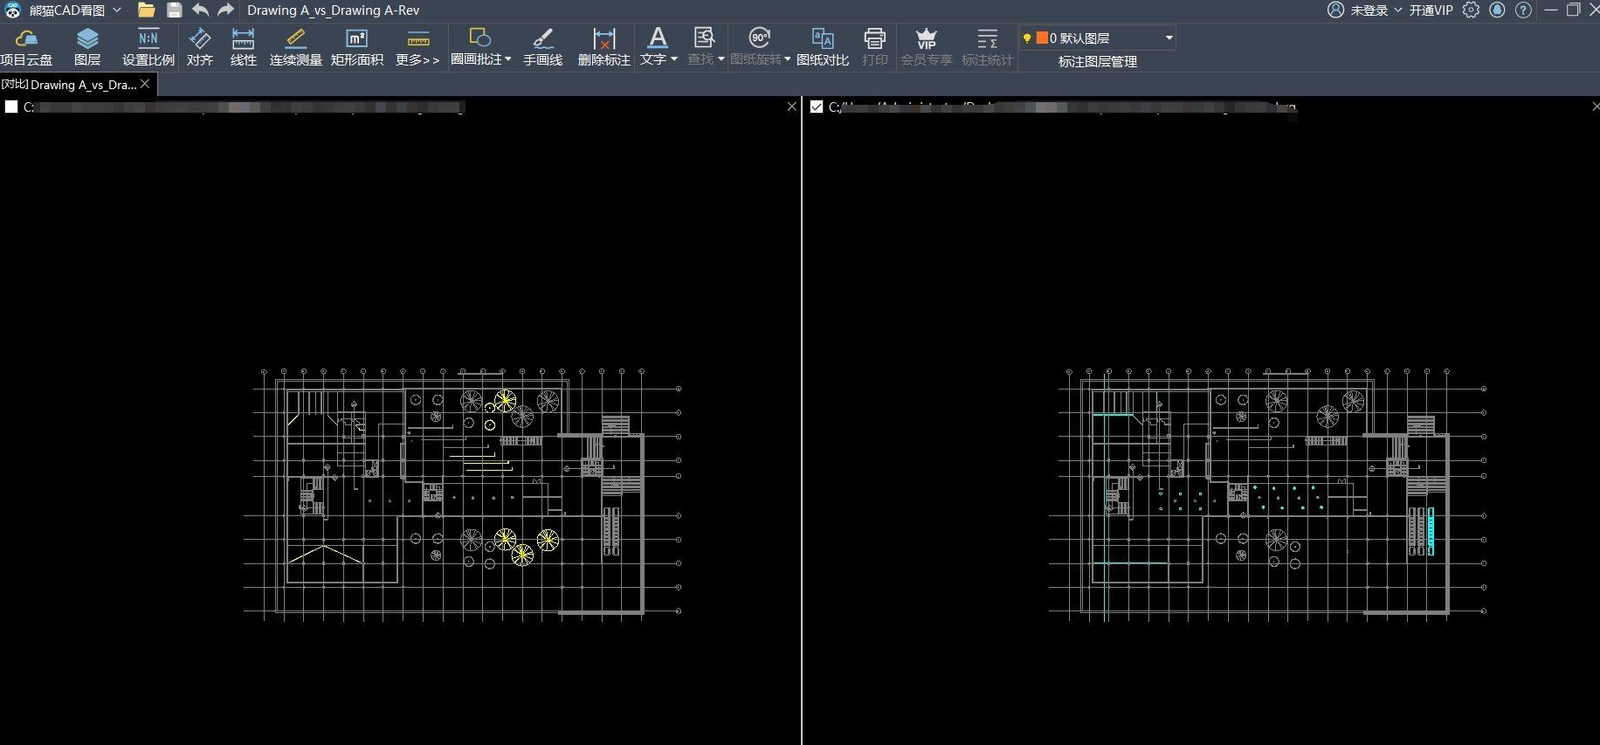Check the left drawing pane checkbox
This screenshot has height=745, width=1600.
click(12, 107)
